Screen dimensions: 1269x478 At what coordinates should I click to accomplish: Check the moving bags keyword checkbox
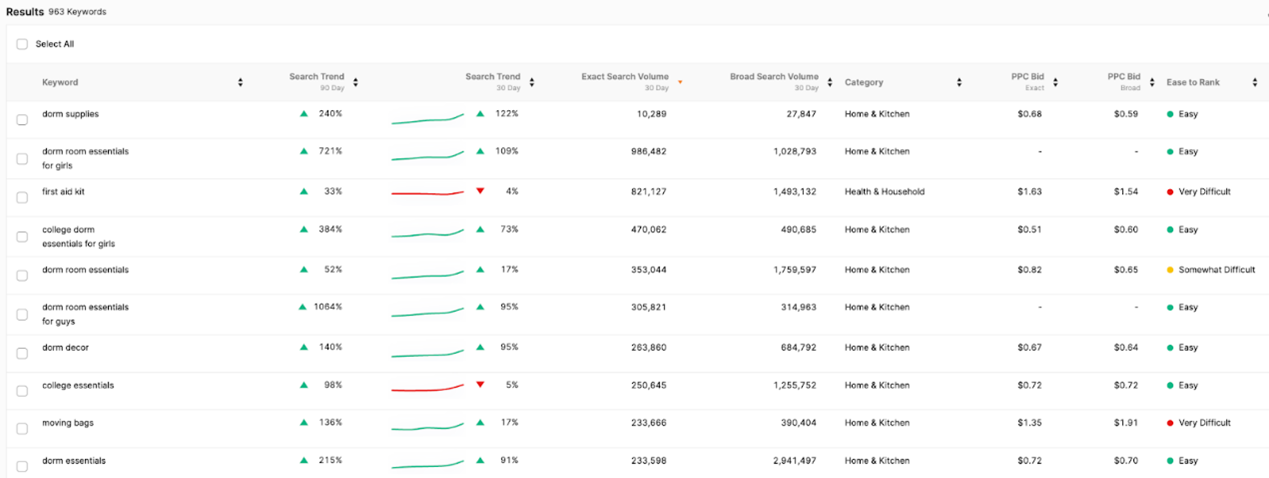coord(22,429)
